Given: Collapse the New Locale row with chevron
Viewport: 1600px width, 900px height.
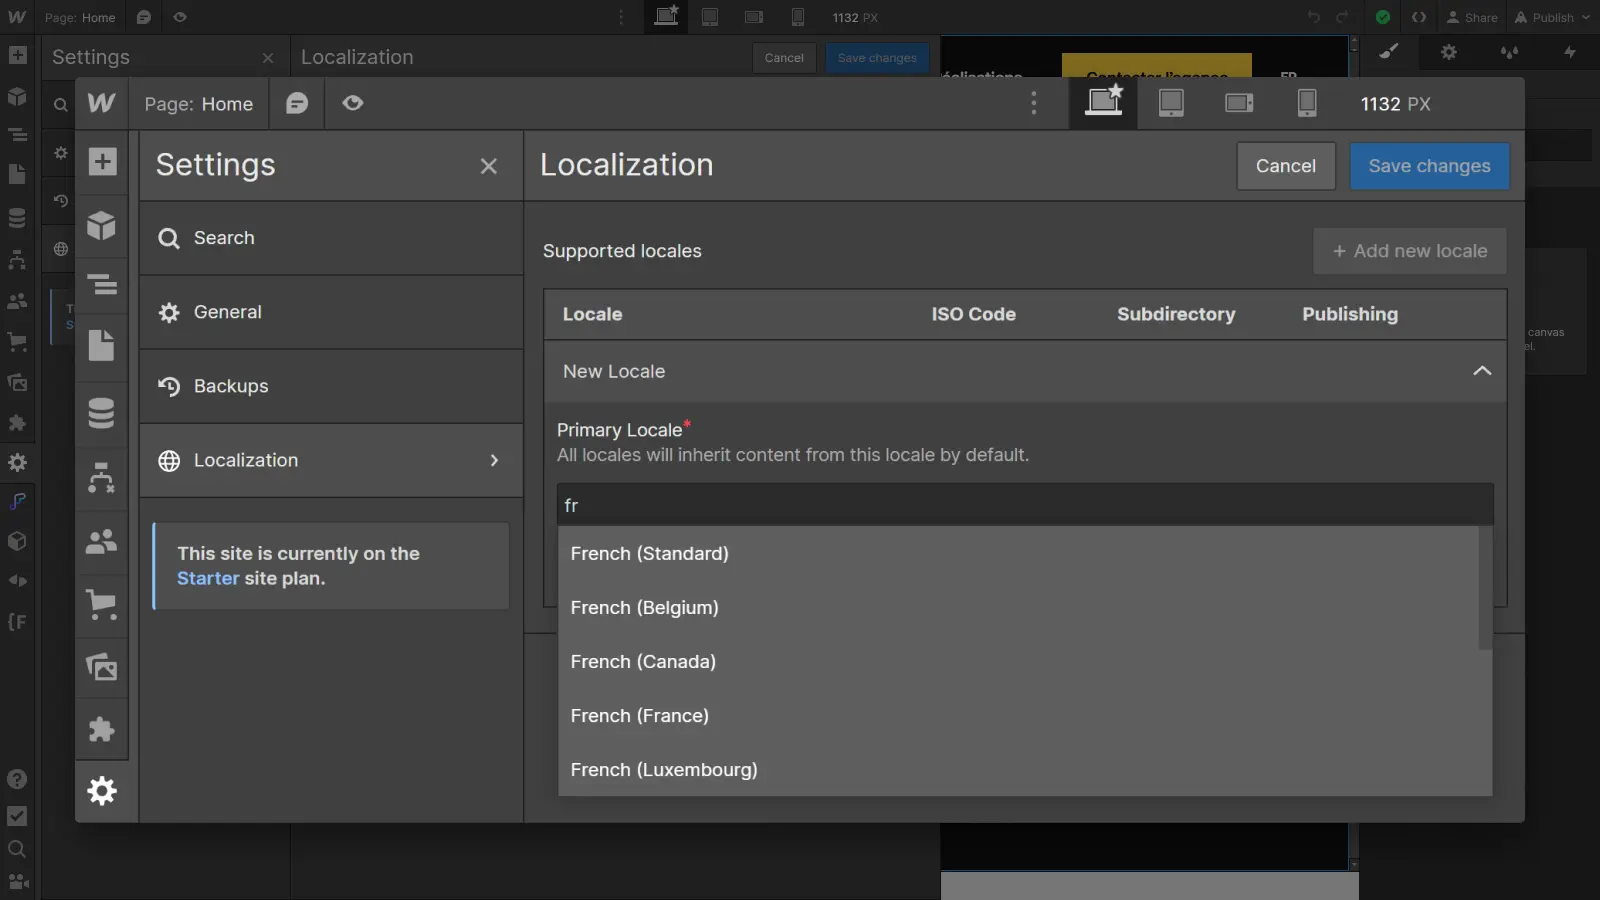Looking at the screenshot, I should pos(1482,371).
